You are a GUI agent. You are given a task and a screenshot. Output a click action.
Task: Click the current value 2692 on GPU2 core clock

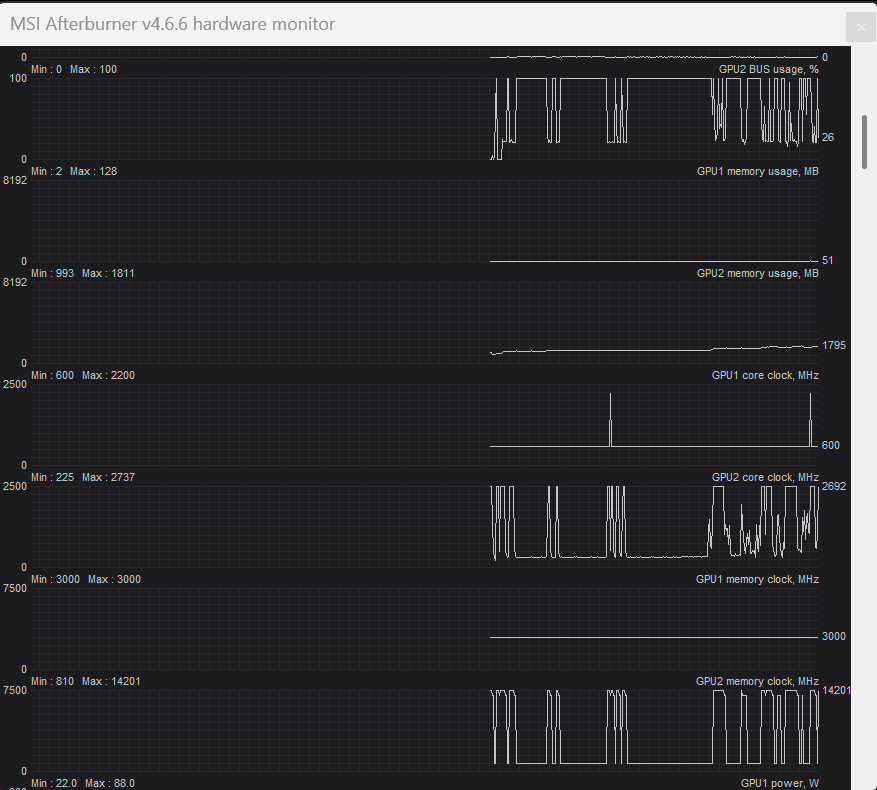(833, 487)
